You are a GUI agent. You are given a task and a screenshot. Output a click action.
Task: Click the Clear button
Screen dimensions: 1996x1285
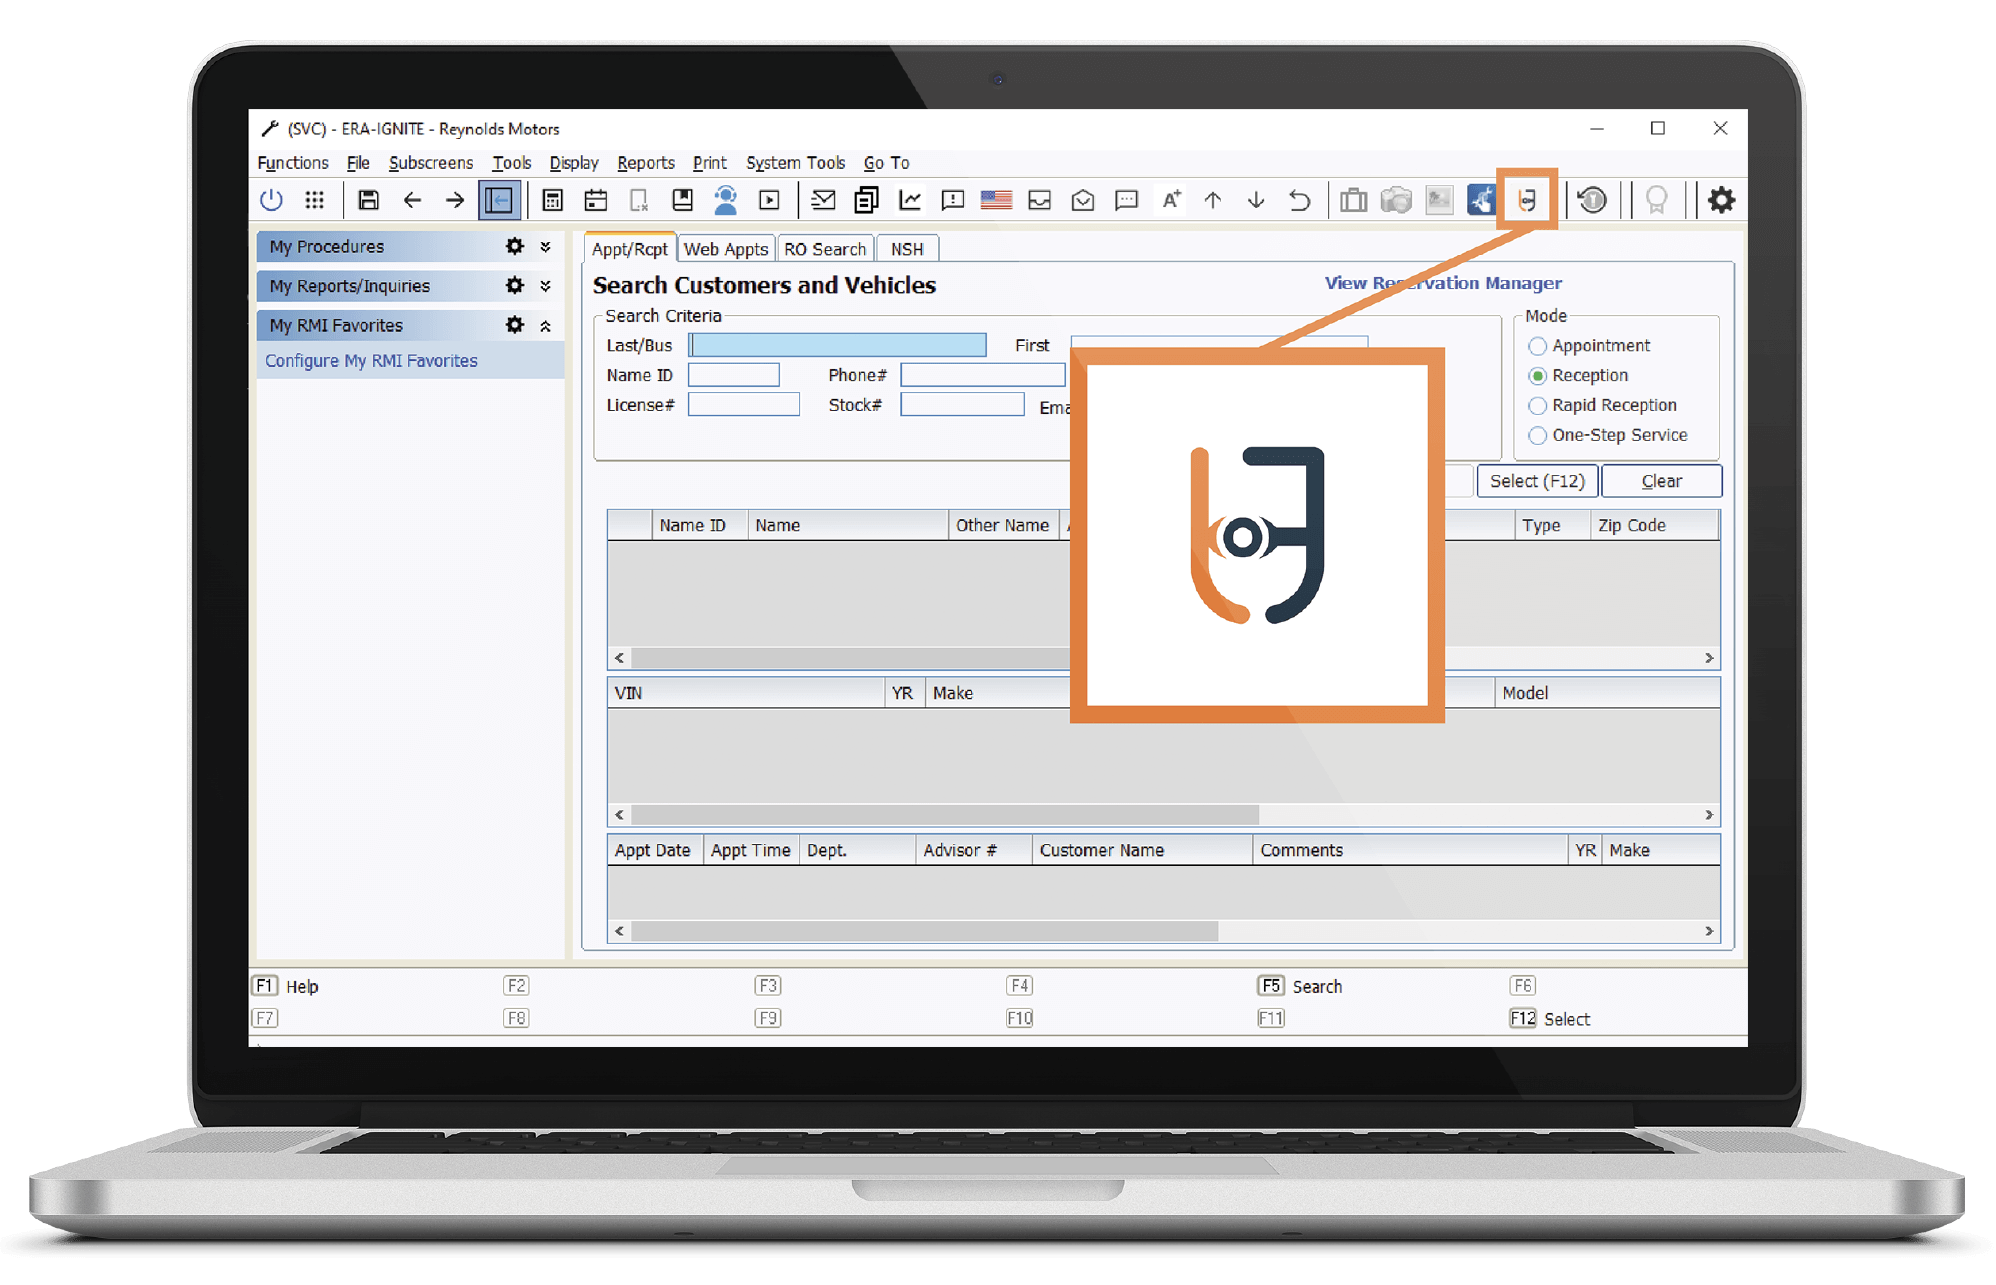1662,481
